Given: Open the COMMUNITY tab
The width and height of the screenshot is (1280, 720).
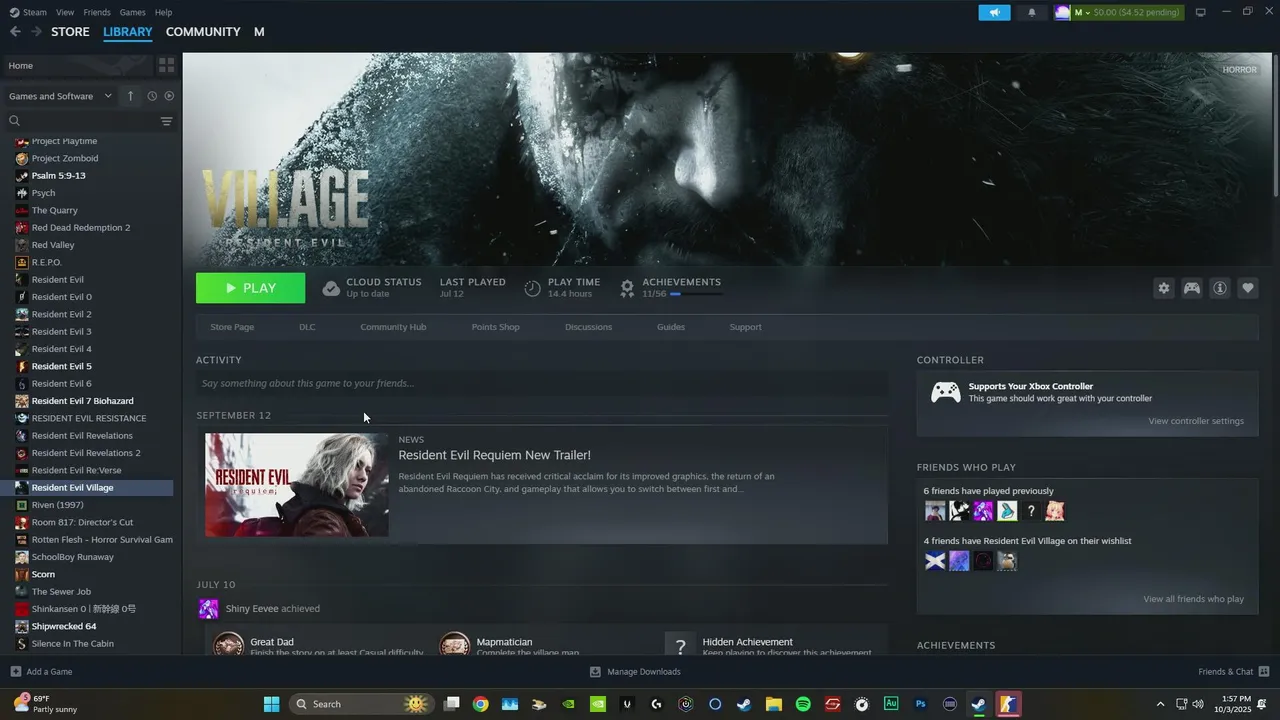Looking at the screenshot, I should [203, 32].
